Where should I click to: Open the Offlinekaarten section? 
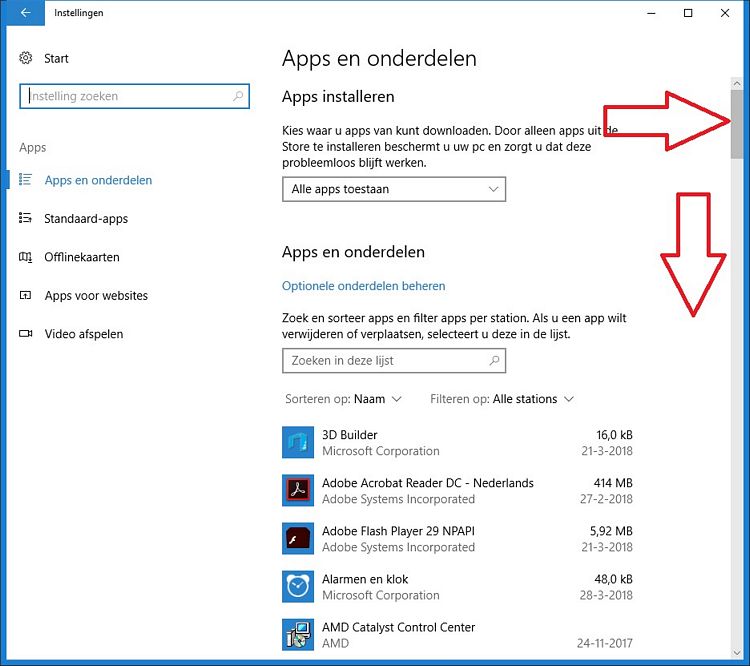[x=81, y=257]
